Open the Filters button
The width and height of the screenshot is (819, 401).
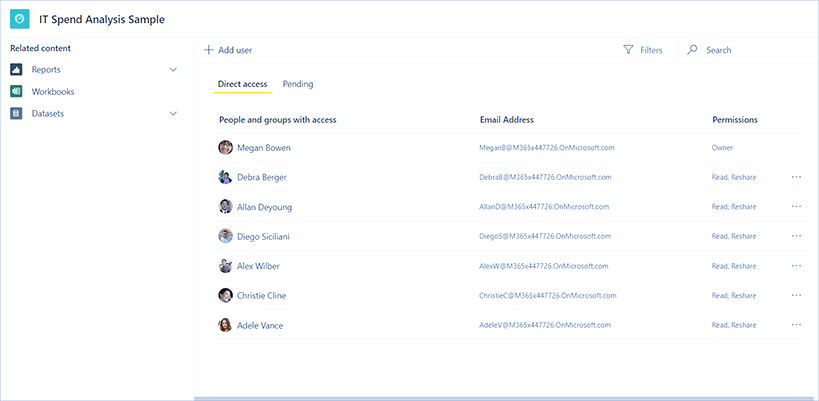point(643,50)
